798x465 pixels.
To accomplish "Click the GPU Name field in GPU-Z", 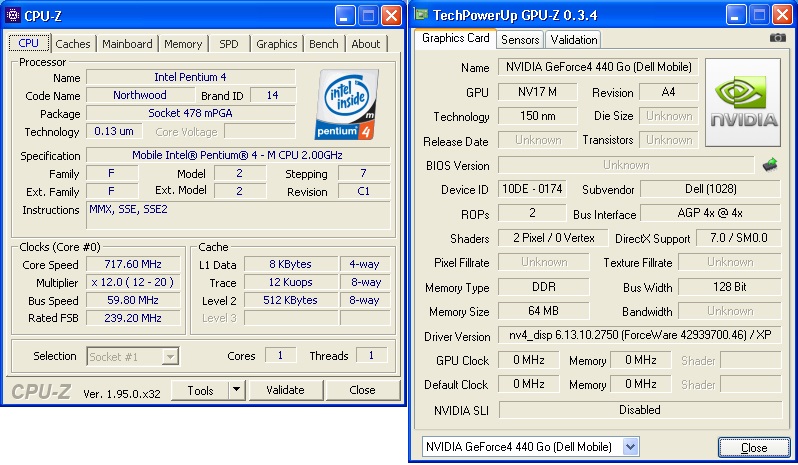I will [x=598, y=67].
